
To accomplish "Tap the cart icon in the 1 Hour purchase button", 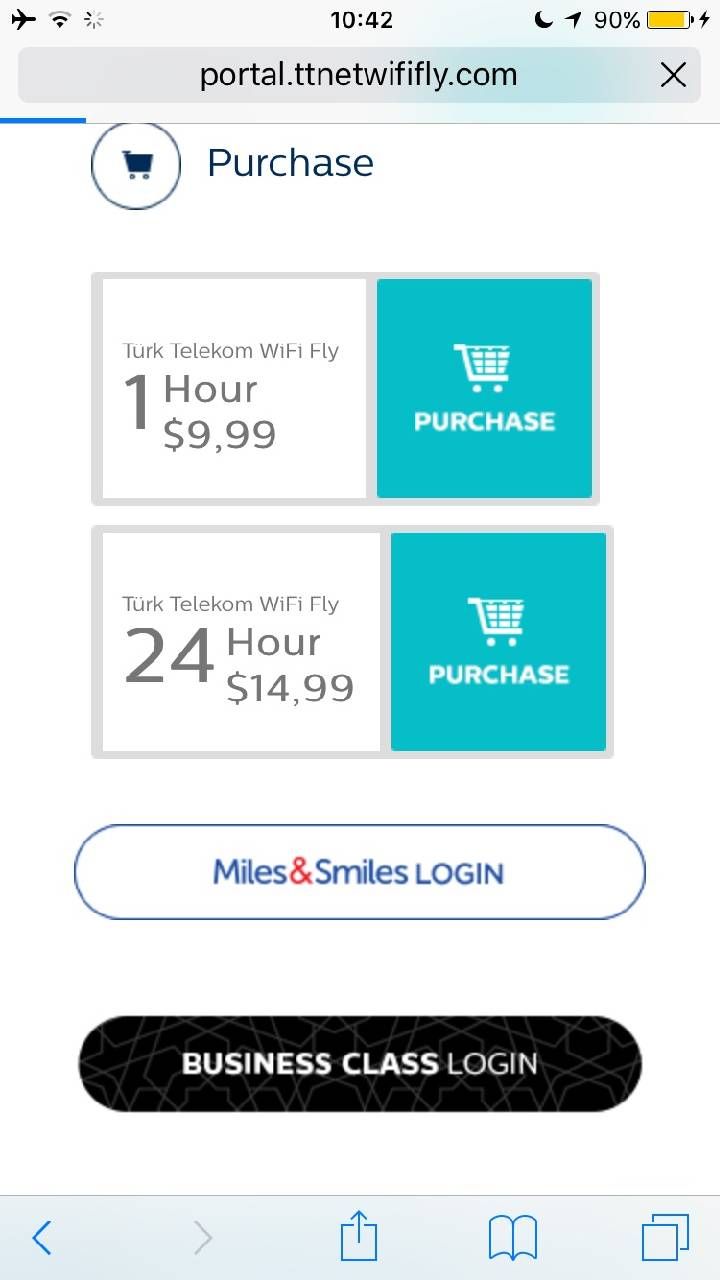I will (483, 367).
